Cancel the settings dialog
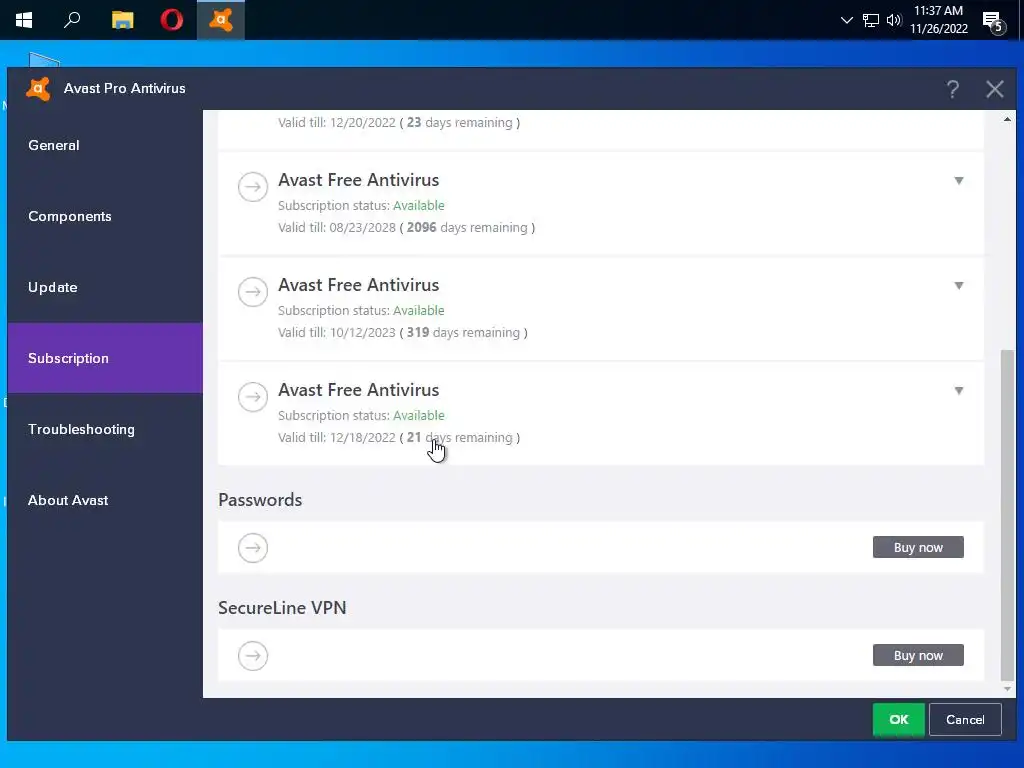This screenshot has width=1024, height=768. click(x=965, y=720)
